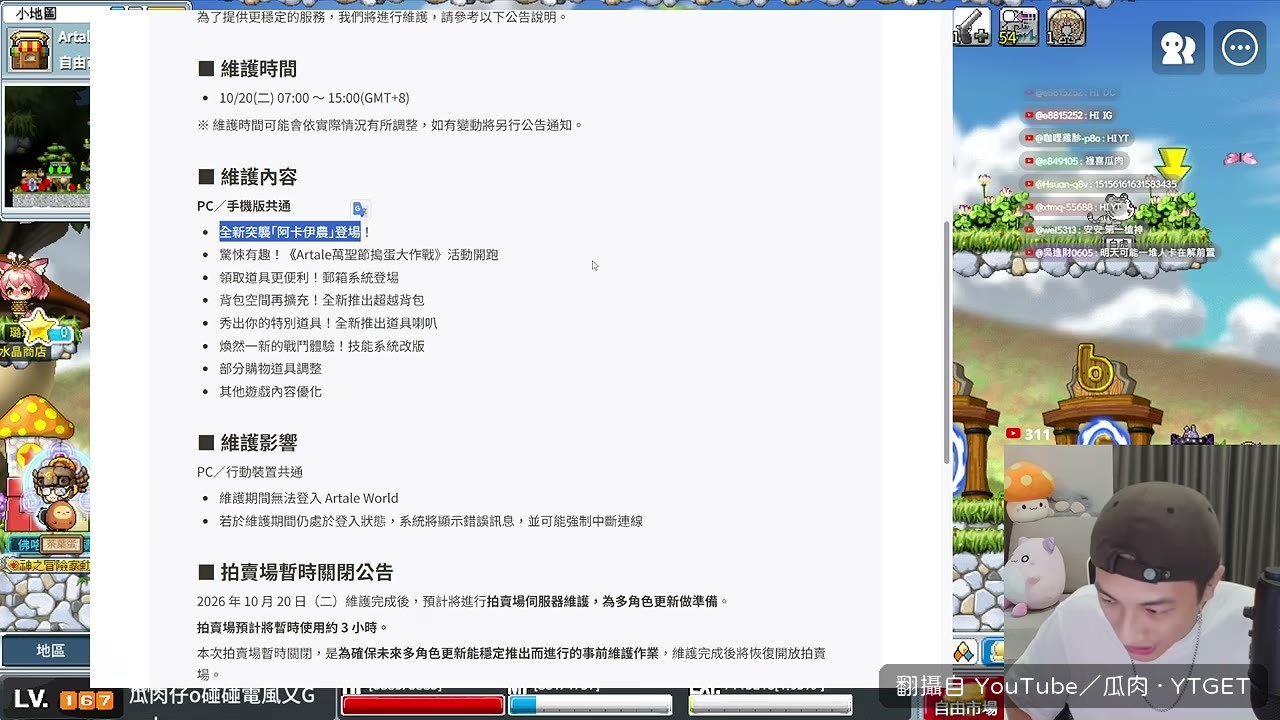Click the Google Translate popup icon
This screenshot has height=720, width=1280.
coord(360,209)
